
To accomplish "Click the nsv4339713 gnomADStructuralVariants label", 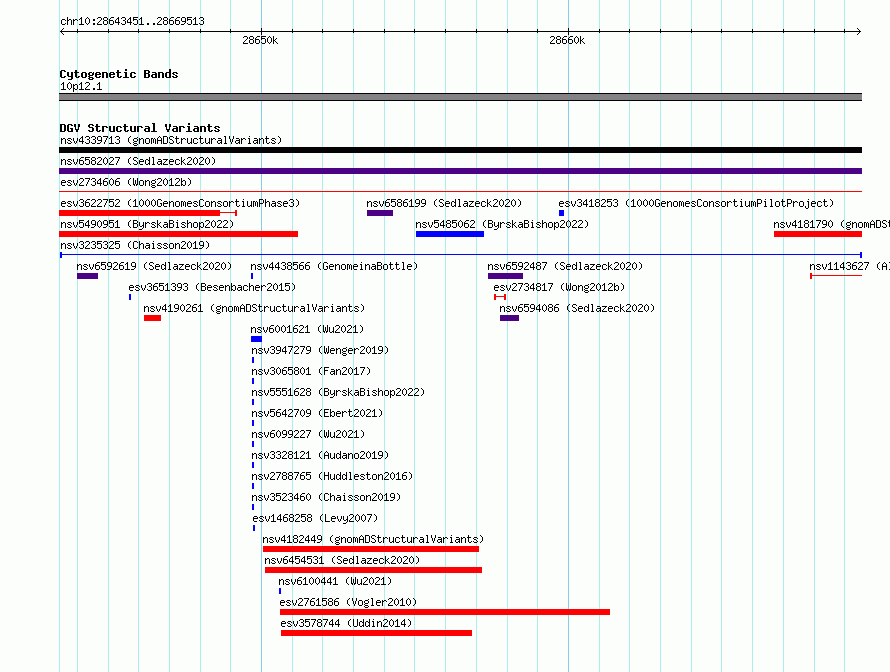I will [171, 140].
